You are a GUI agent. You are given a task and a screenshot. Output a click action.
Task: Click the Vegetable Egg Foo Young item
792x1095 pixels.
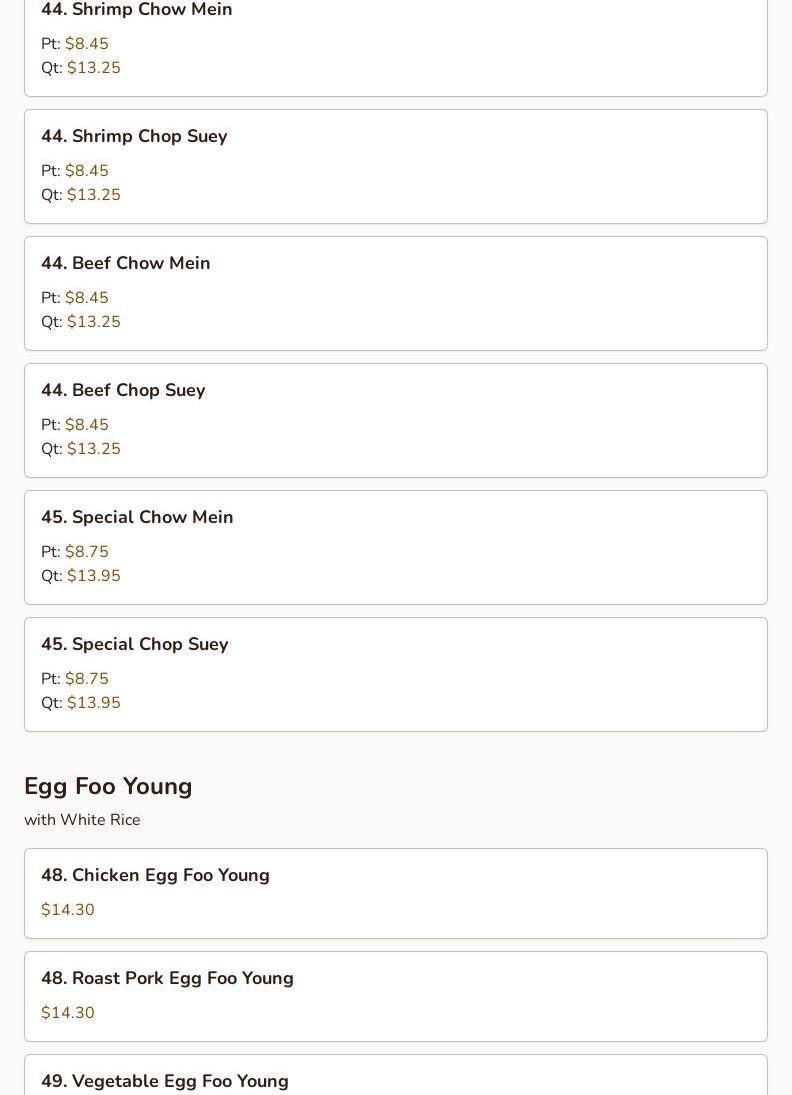[x=165, y=1081]
